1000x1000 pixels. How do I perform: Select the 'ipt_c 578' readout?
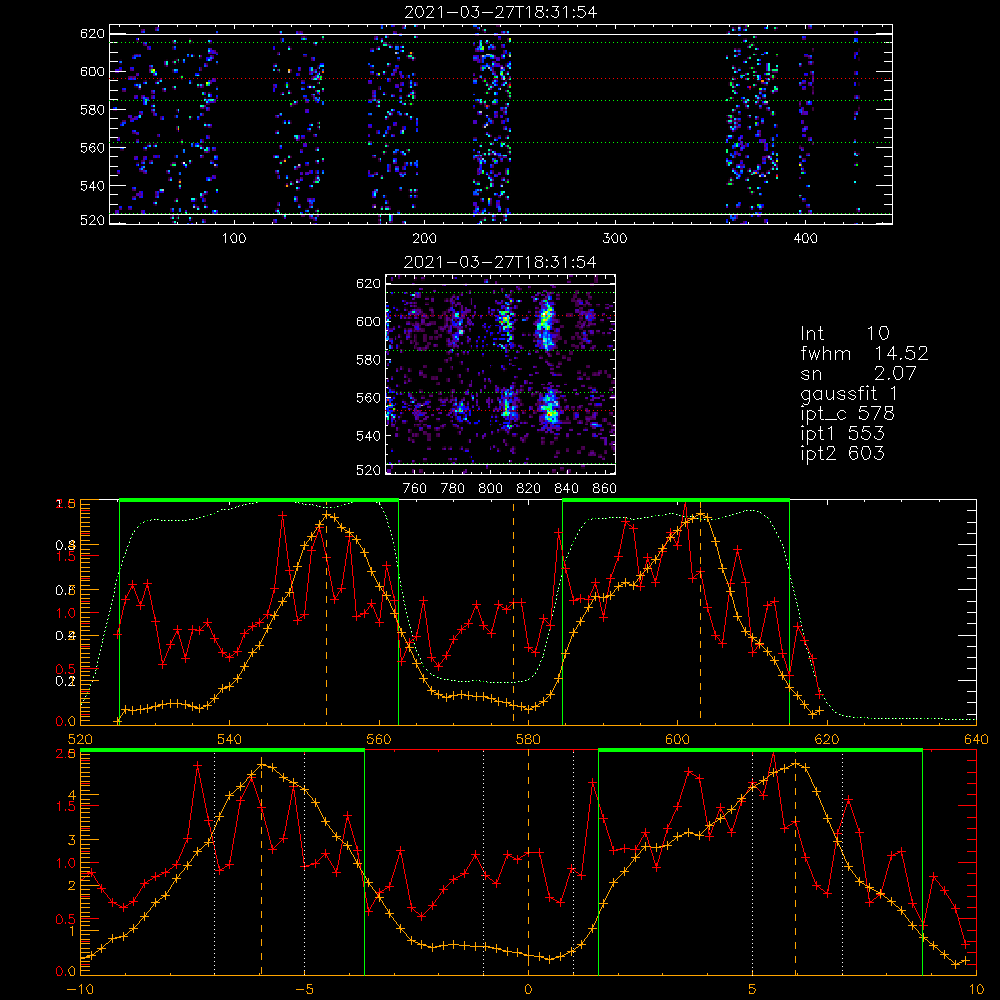pos(848,414)
